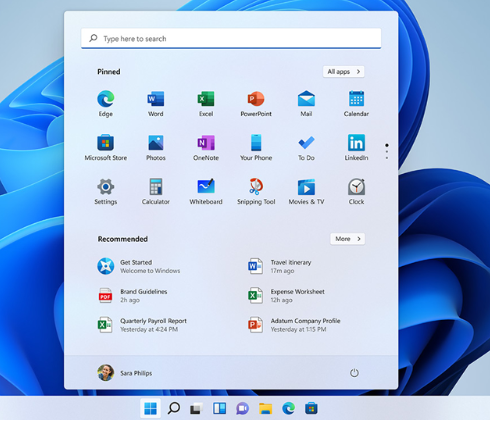The height and width of the screenshot is (424, 490).
Task: Open Adatum Company Profile presentation
Action: pyautogui.click(x=294, y=325)
